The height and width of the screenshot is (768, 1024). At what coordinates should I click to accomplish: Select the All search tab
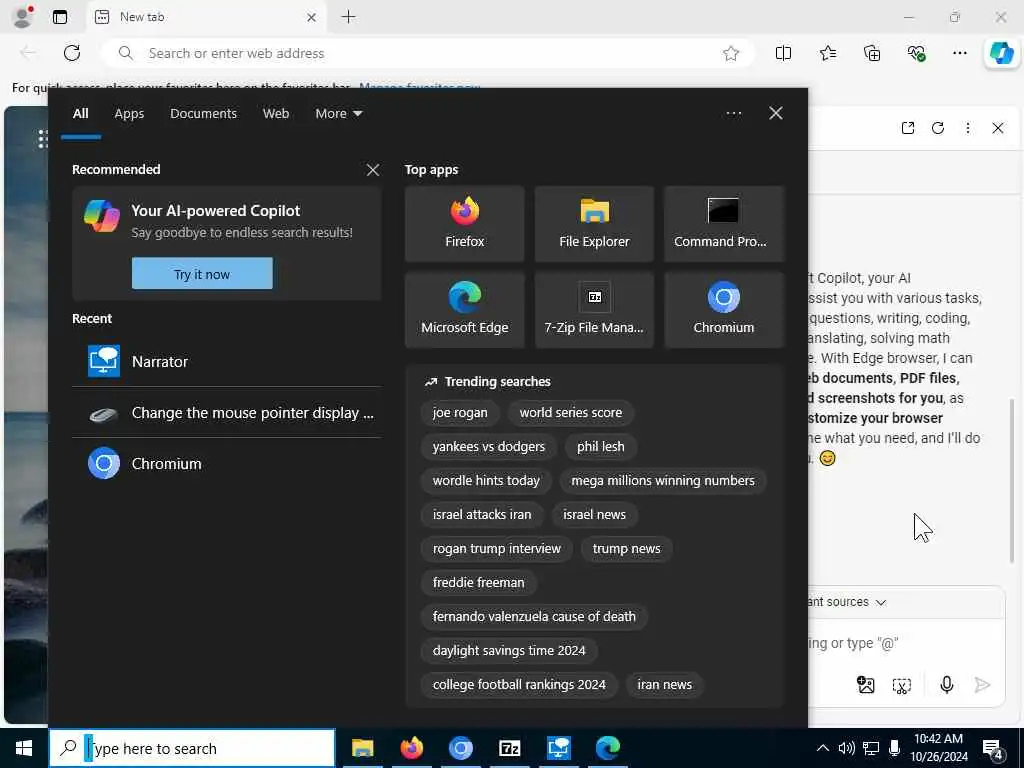click(x=80, y=114)
